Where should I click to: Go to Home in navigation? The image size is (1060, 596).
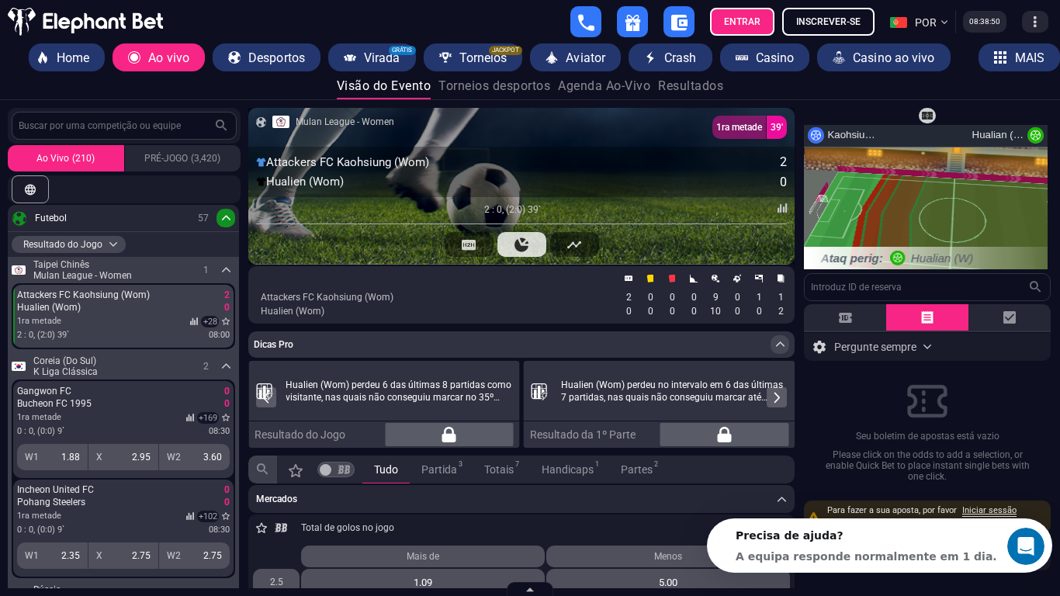(x=66, y=57)
